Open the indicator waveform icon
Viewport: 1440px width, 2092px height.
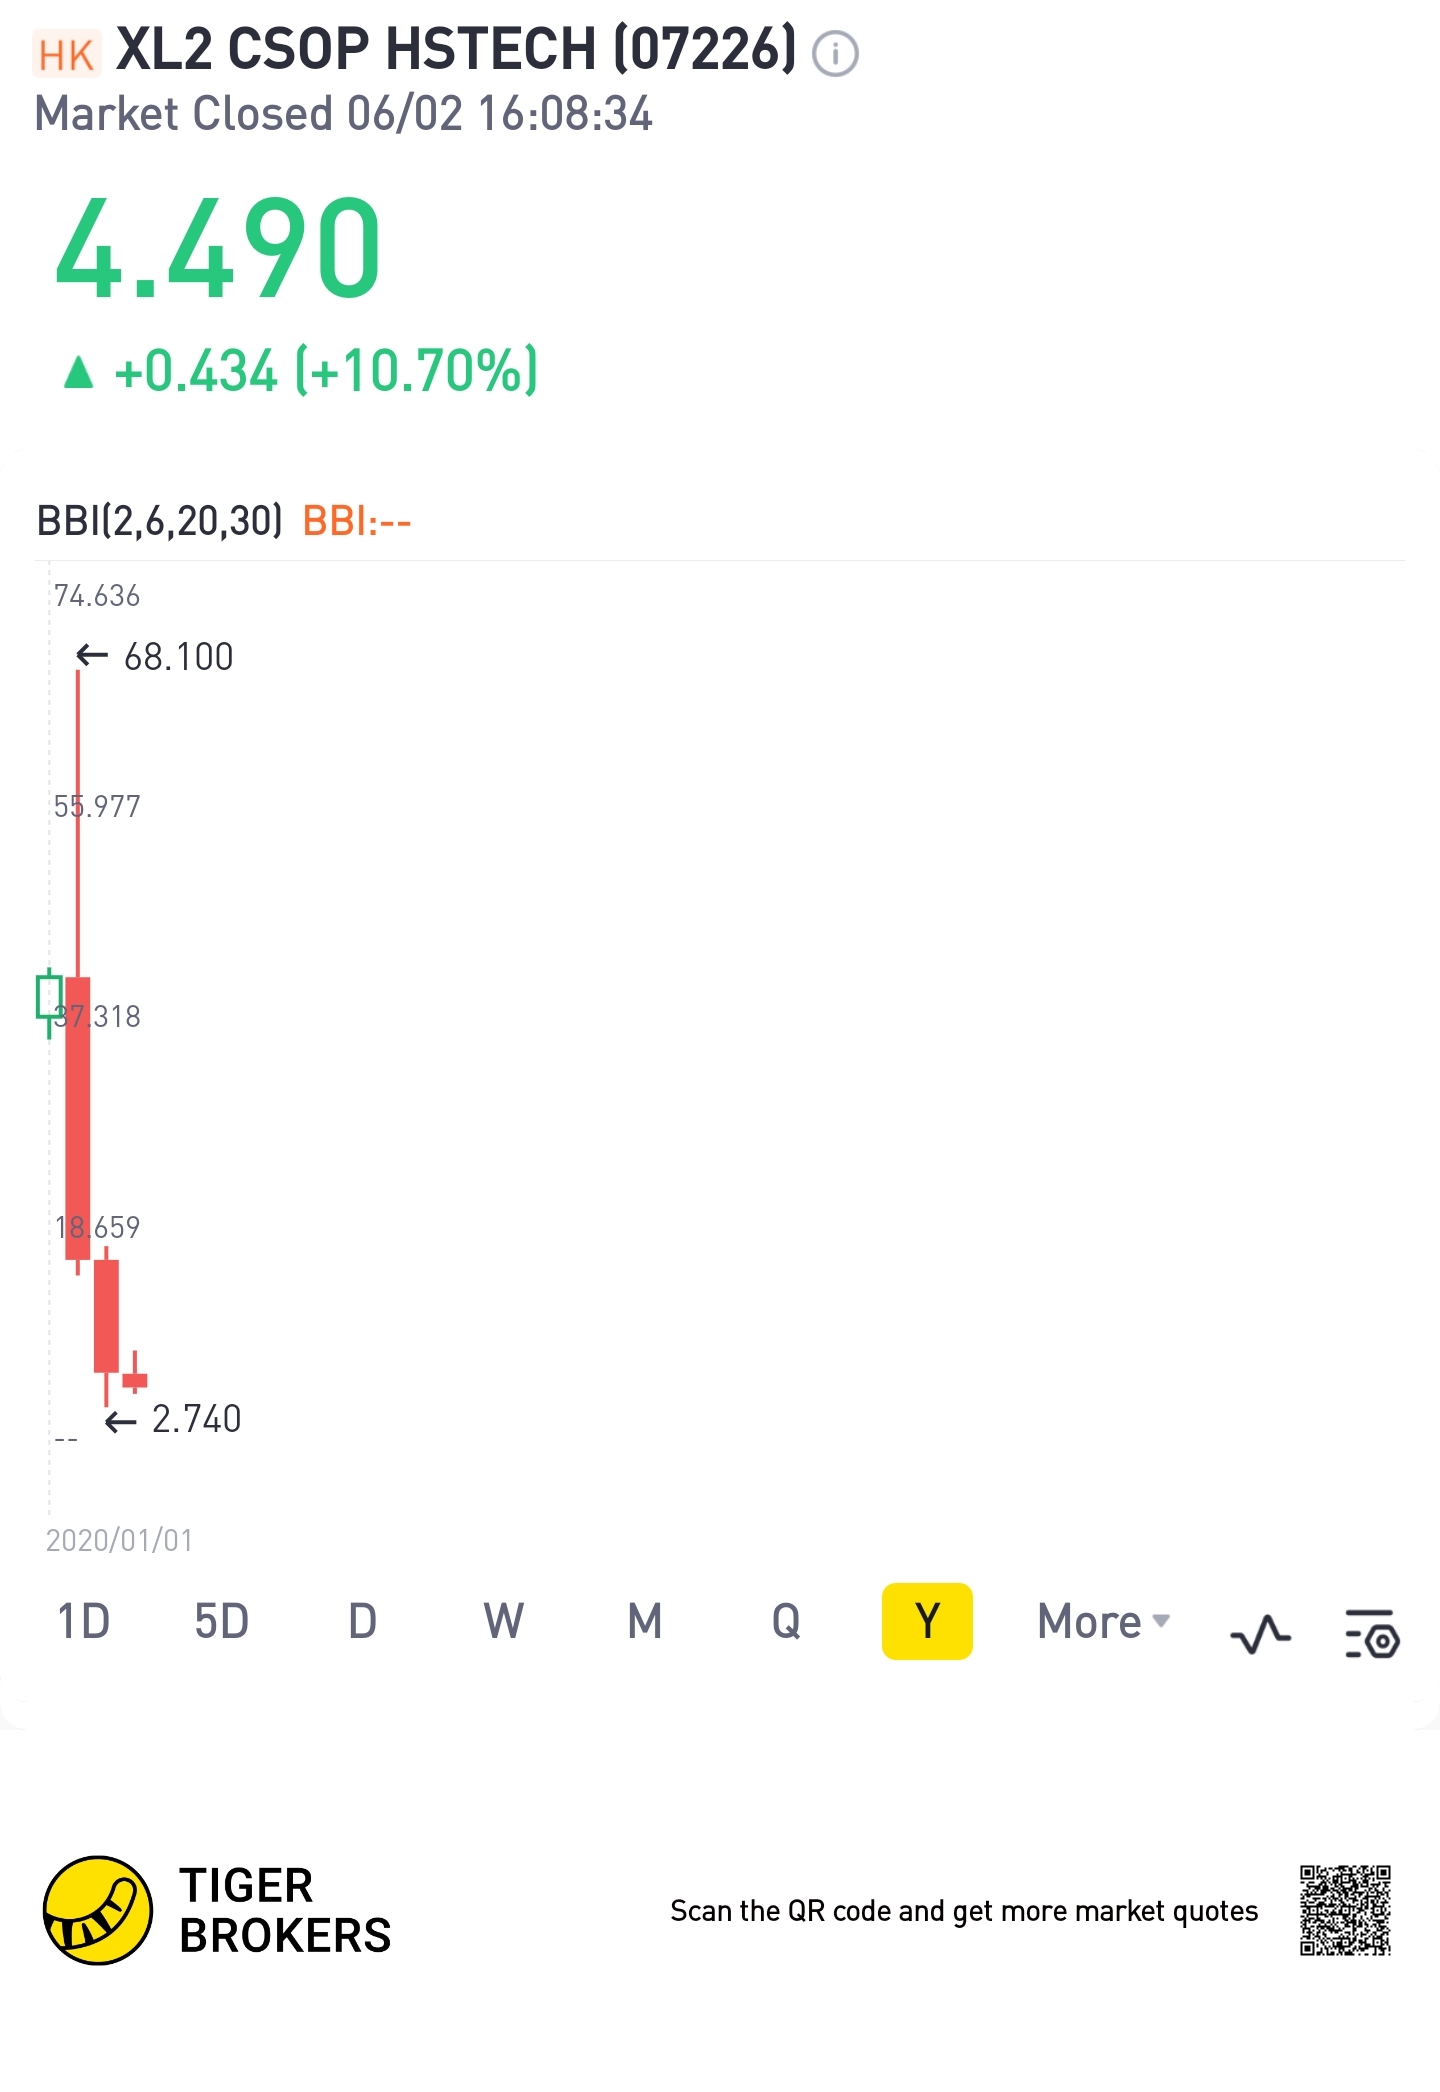(x=1260, y=1634)
